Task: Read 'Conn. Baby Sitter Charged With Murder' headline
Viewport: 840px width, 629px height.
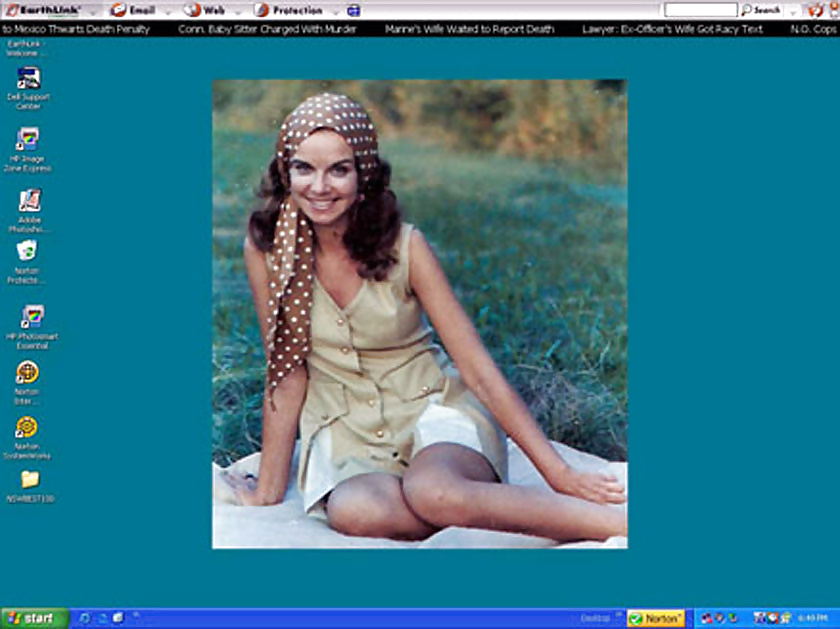Action: click(x=267, y=29)
